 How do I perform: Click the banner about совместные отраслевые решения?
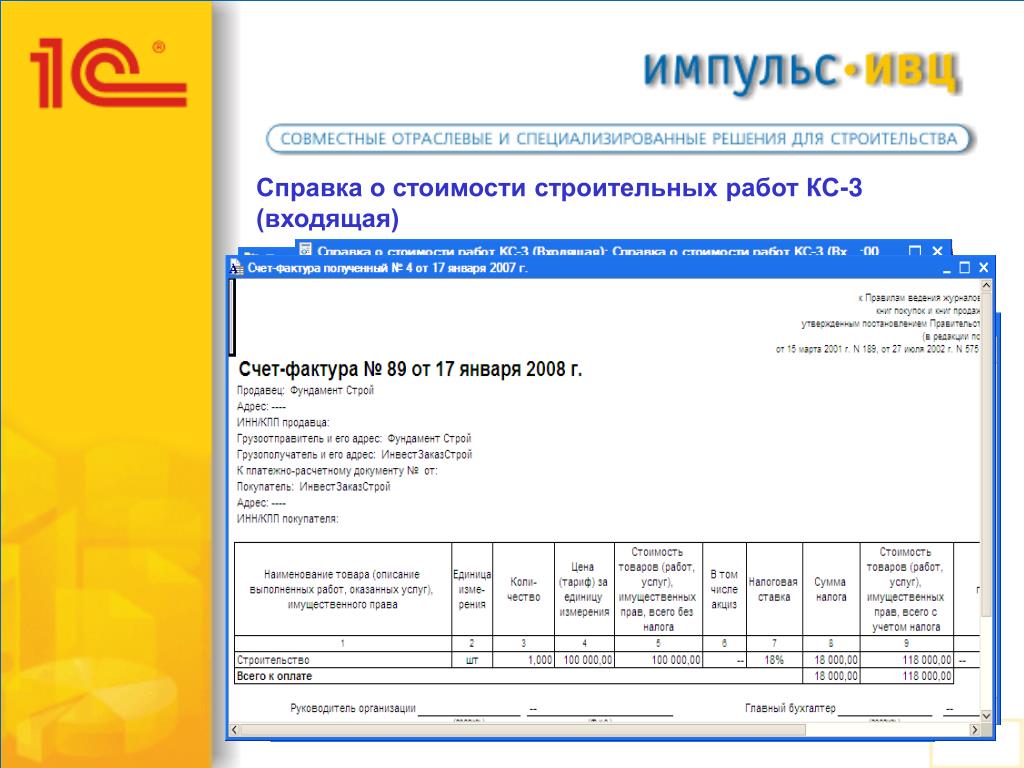point(619,138)
